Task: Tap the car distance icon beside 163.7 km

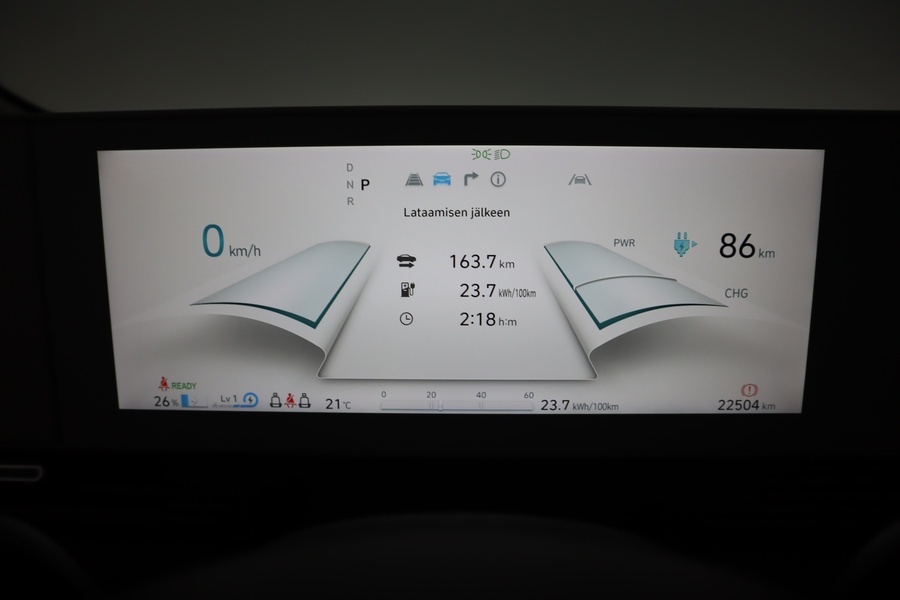Action: coord(406,262)
